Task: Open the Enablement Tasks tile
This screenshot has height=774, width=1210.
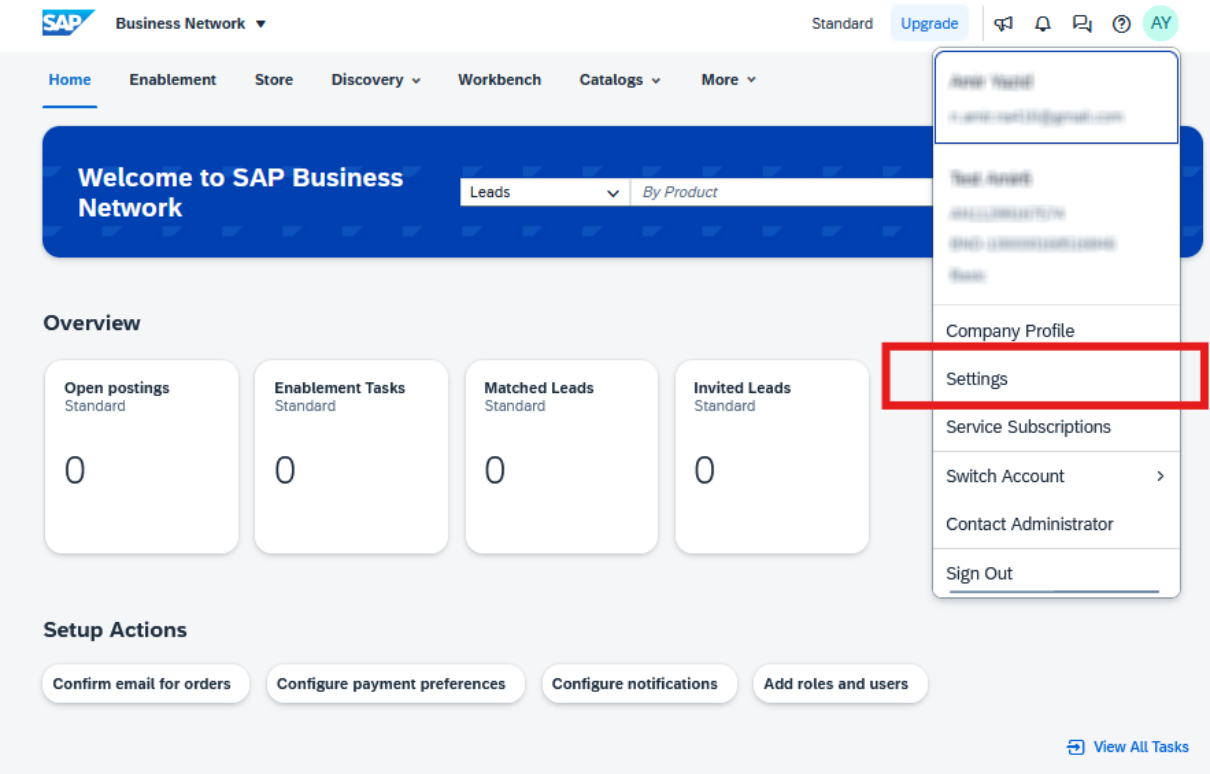Action: pos(352,457)
